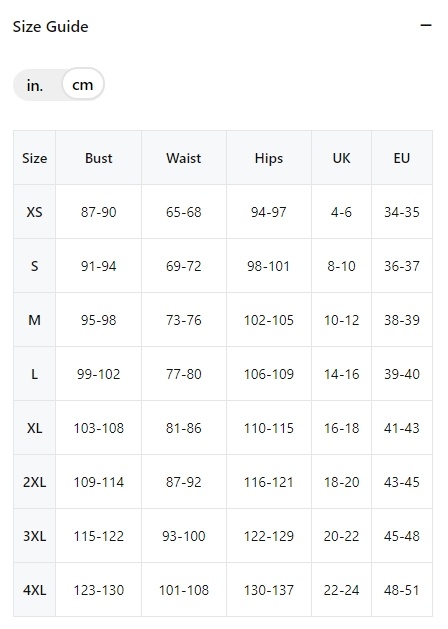Click the EU column header
Screen dimensions: 448x629
(x=402, y=158)
